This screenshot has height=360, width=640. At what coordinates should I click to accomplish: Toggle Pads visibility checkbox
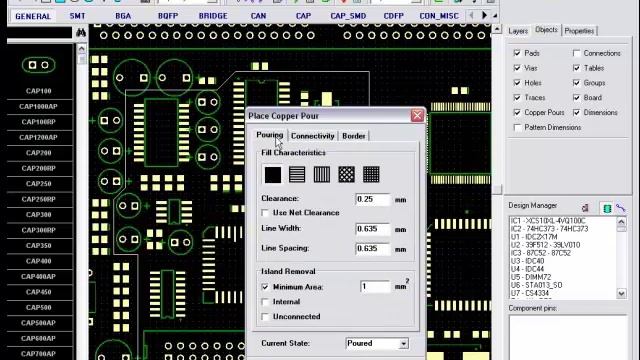(x=517, y=53)
